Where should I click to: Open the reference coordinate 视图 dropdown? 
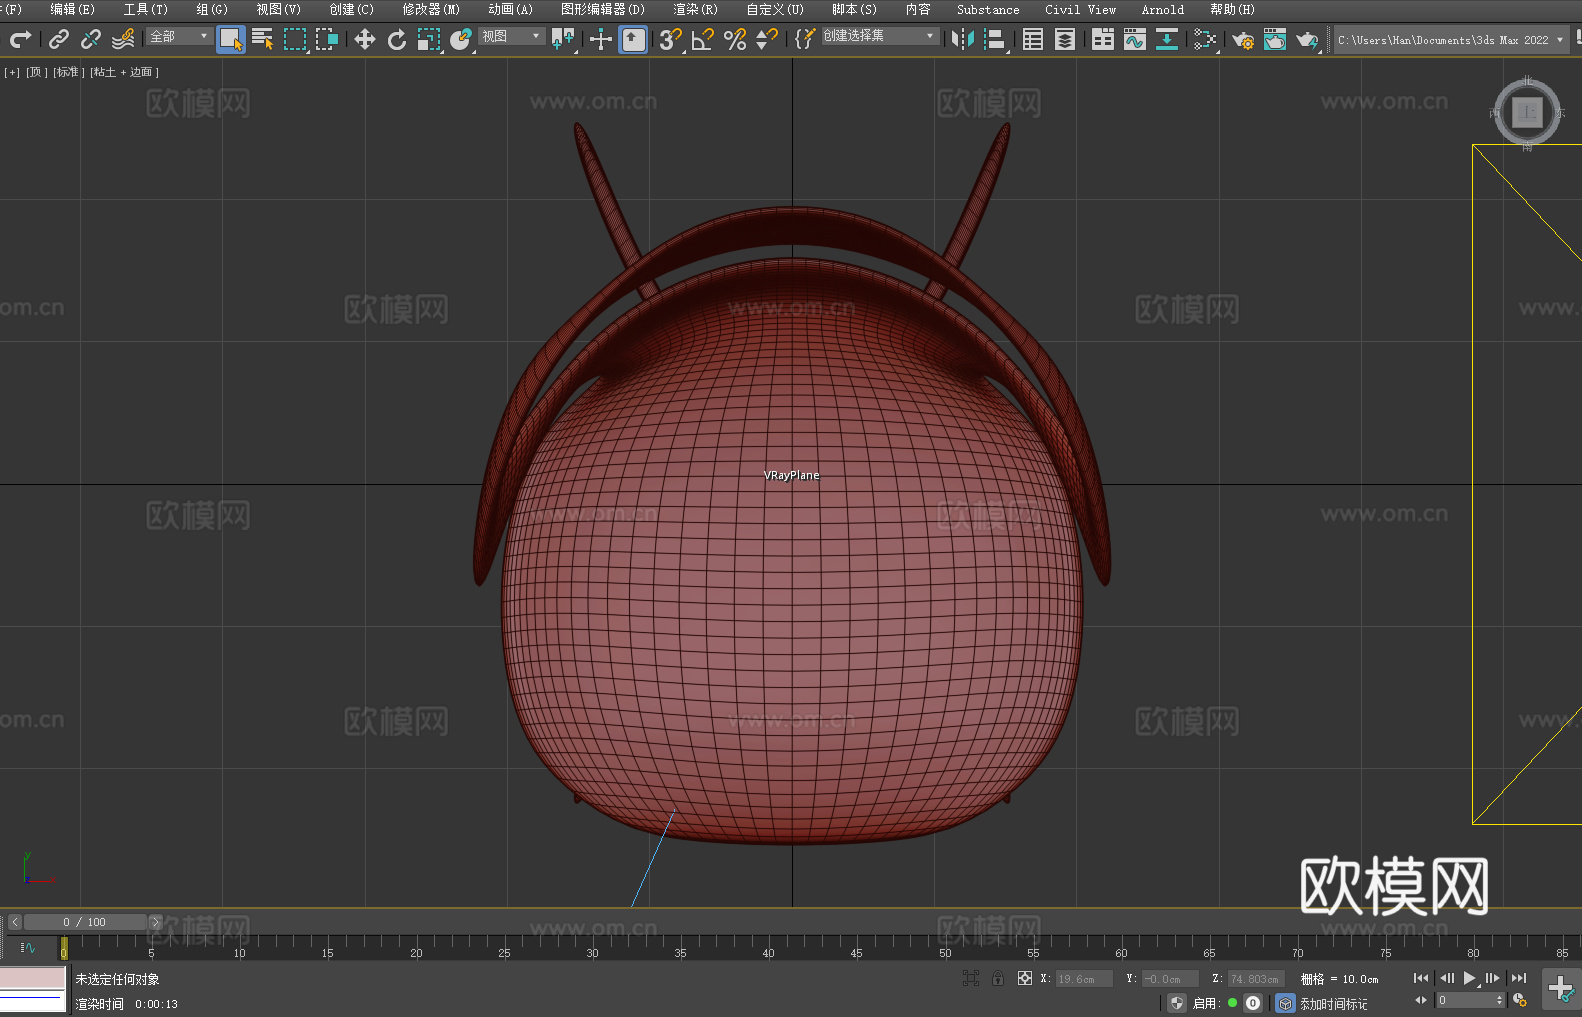pos(511,36)
